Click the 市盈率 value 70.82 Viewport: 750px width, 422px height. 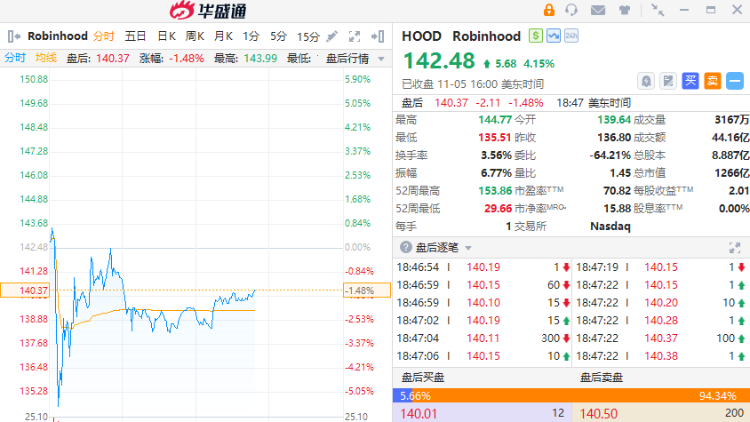(617, 191)
